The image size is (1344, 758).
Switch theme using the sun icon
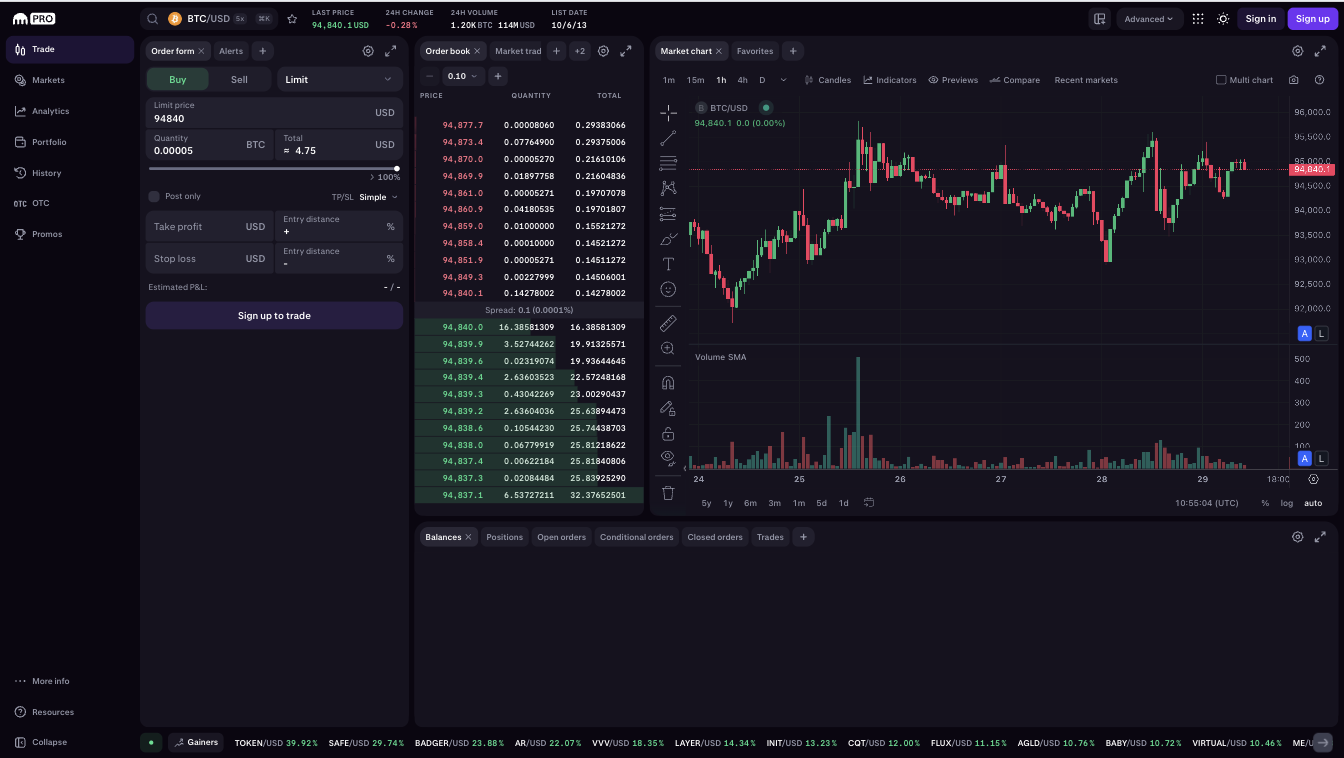point(1223,19)
